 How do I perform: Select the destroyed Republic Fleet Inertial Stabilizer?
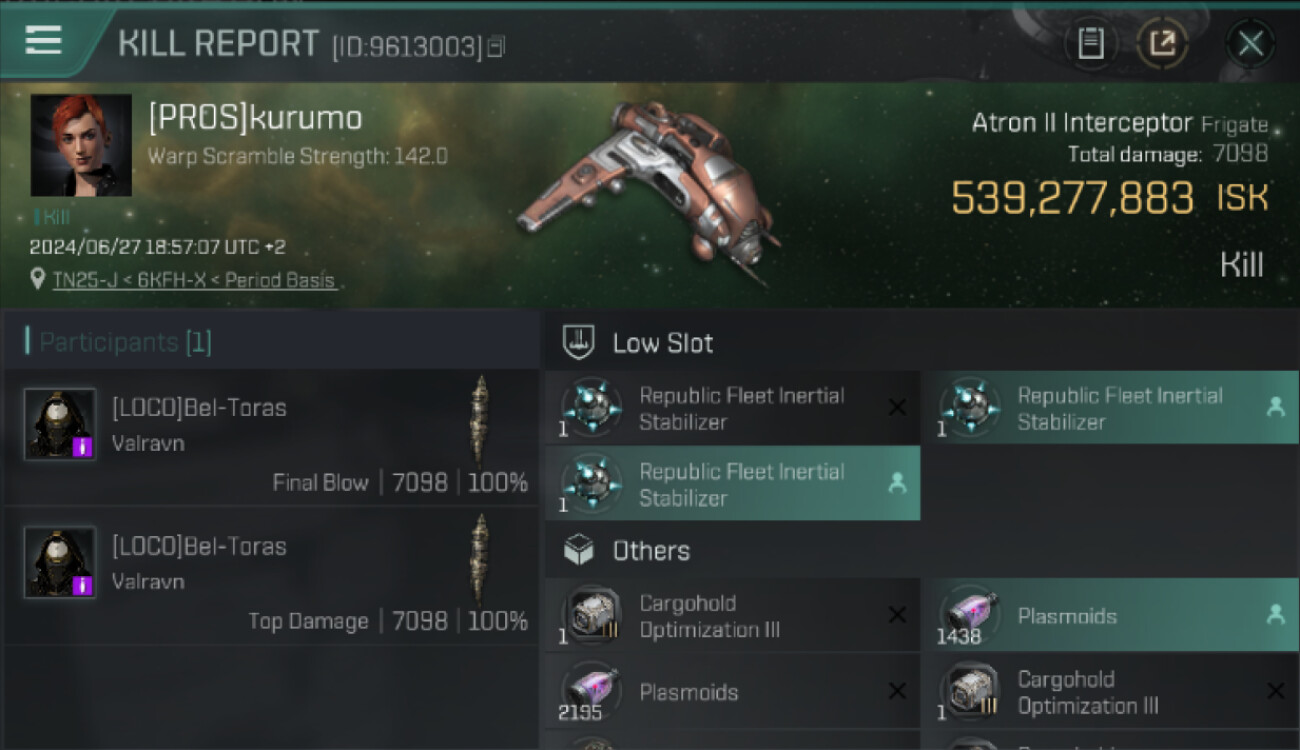[732, 409]
